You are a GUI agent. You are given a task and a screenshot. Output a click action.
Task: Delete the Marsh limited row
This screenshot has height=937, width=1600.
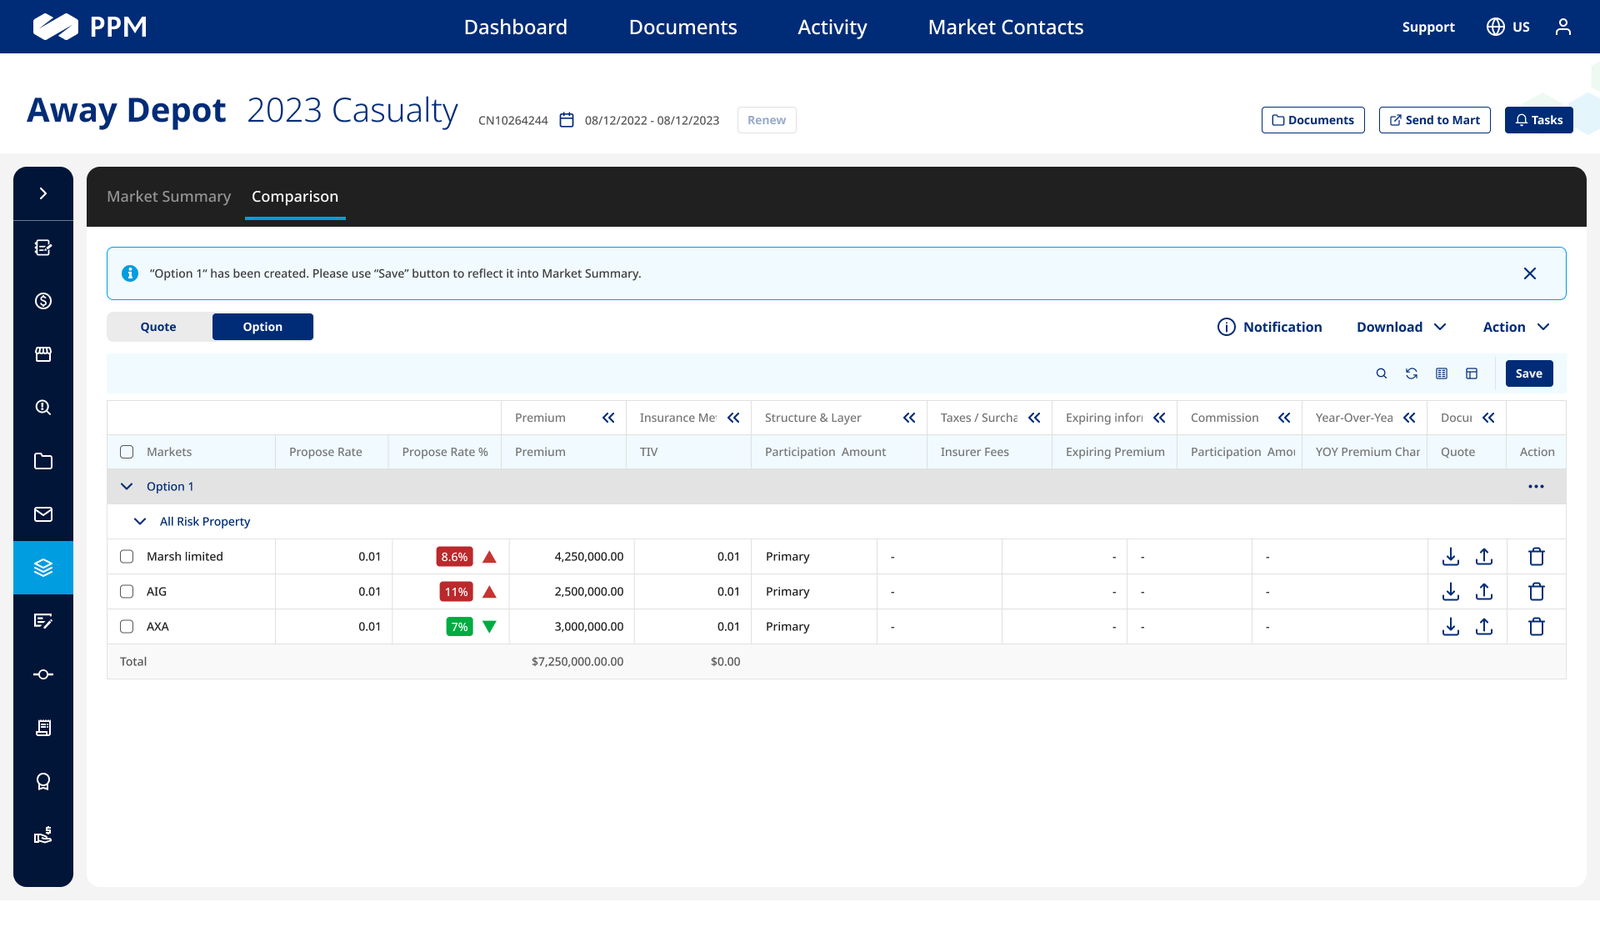pos(1537,557)
